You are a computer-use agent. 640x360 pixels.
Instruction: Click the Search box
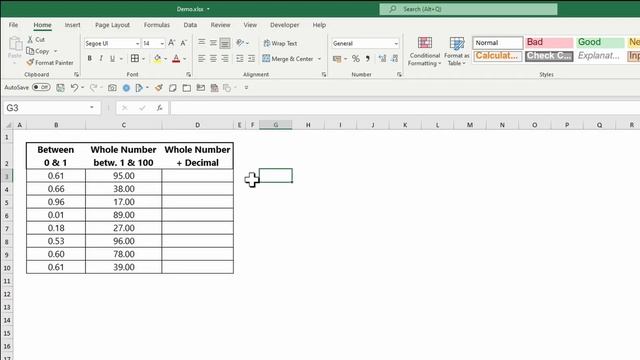click(468, 9)
